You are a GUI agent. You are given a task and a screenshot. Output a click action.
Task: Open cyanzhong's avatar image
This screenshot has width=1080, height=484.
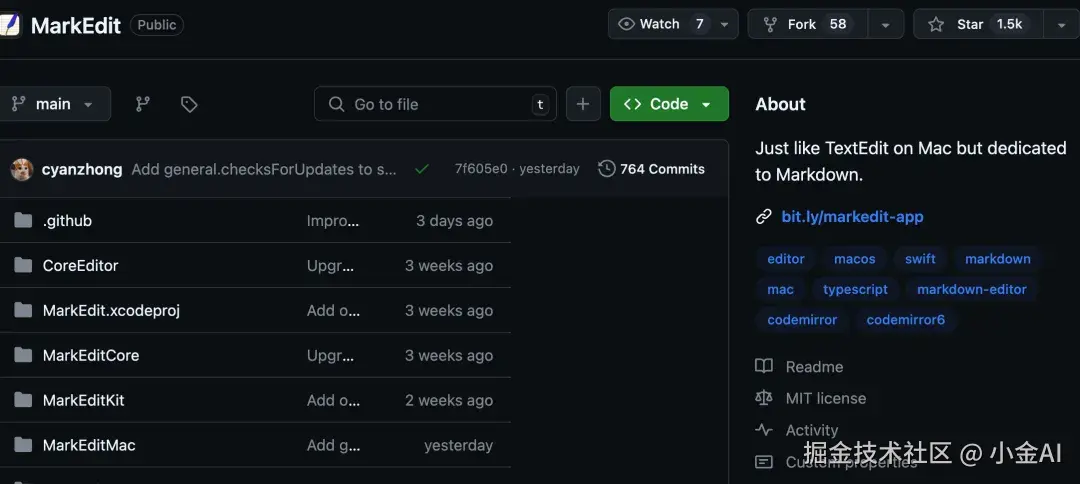22,169
